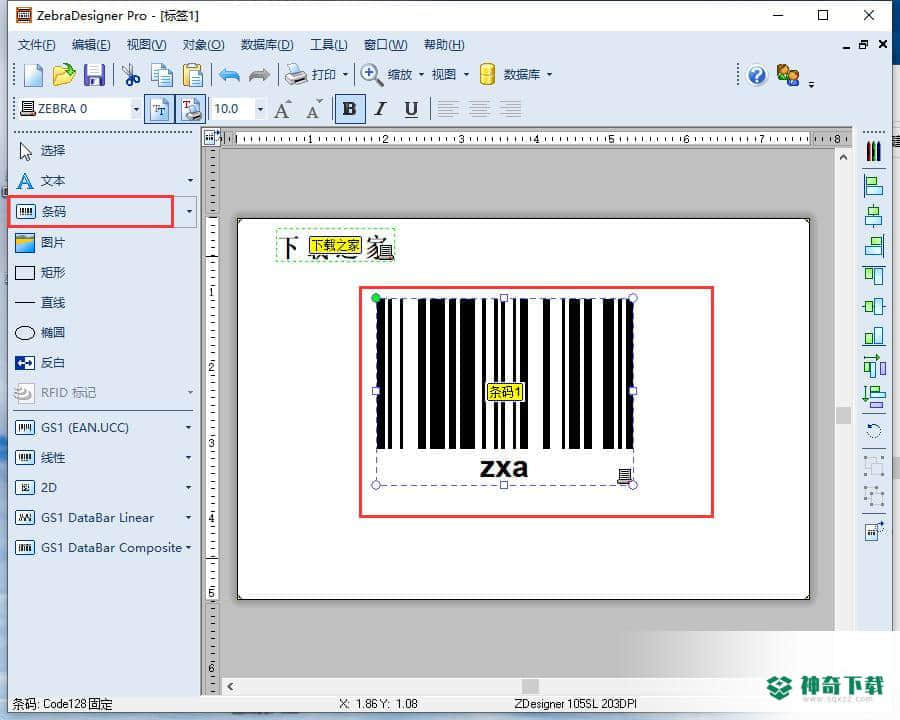
Task: Center objects horizontally using the align icon
Action: 874,216
